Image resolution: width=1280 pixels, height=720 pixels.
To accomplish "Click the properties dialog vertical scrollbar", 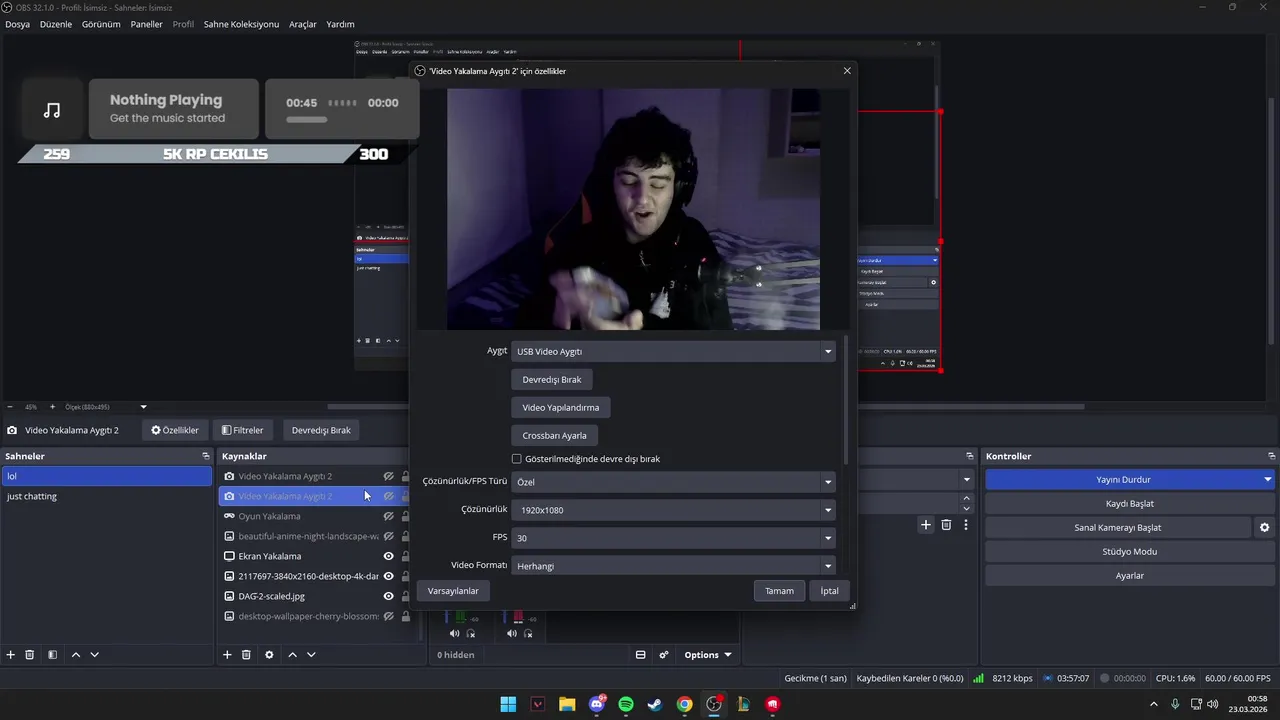I will 846,400.
